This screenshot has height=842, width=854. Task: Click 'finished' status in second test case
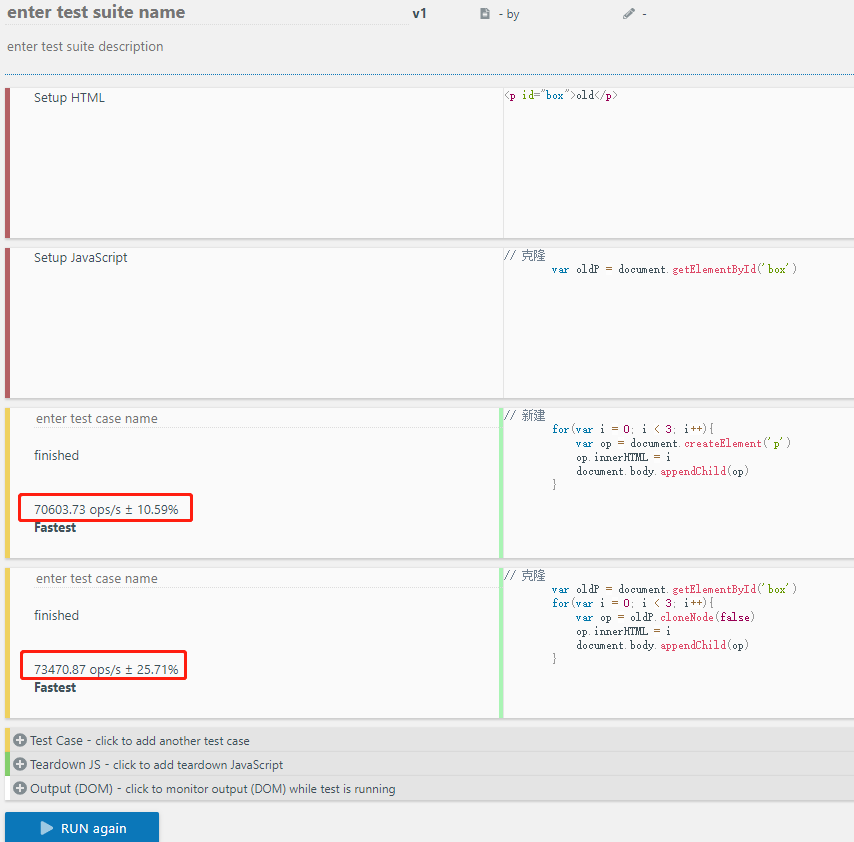pos(57,615)
